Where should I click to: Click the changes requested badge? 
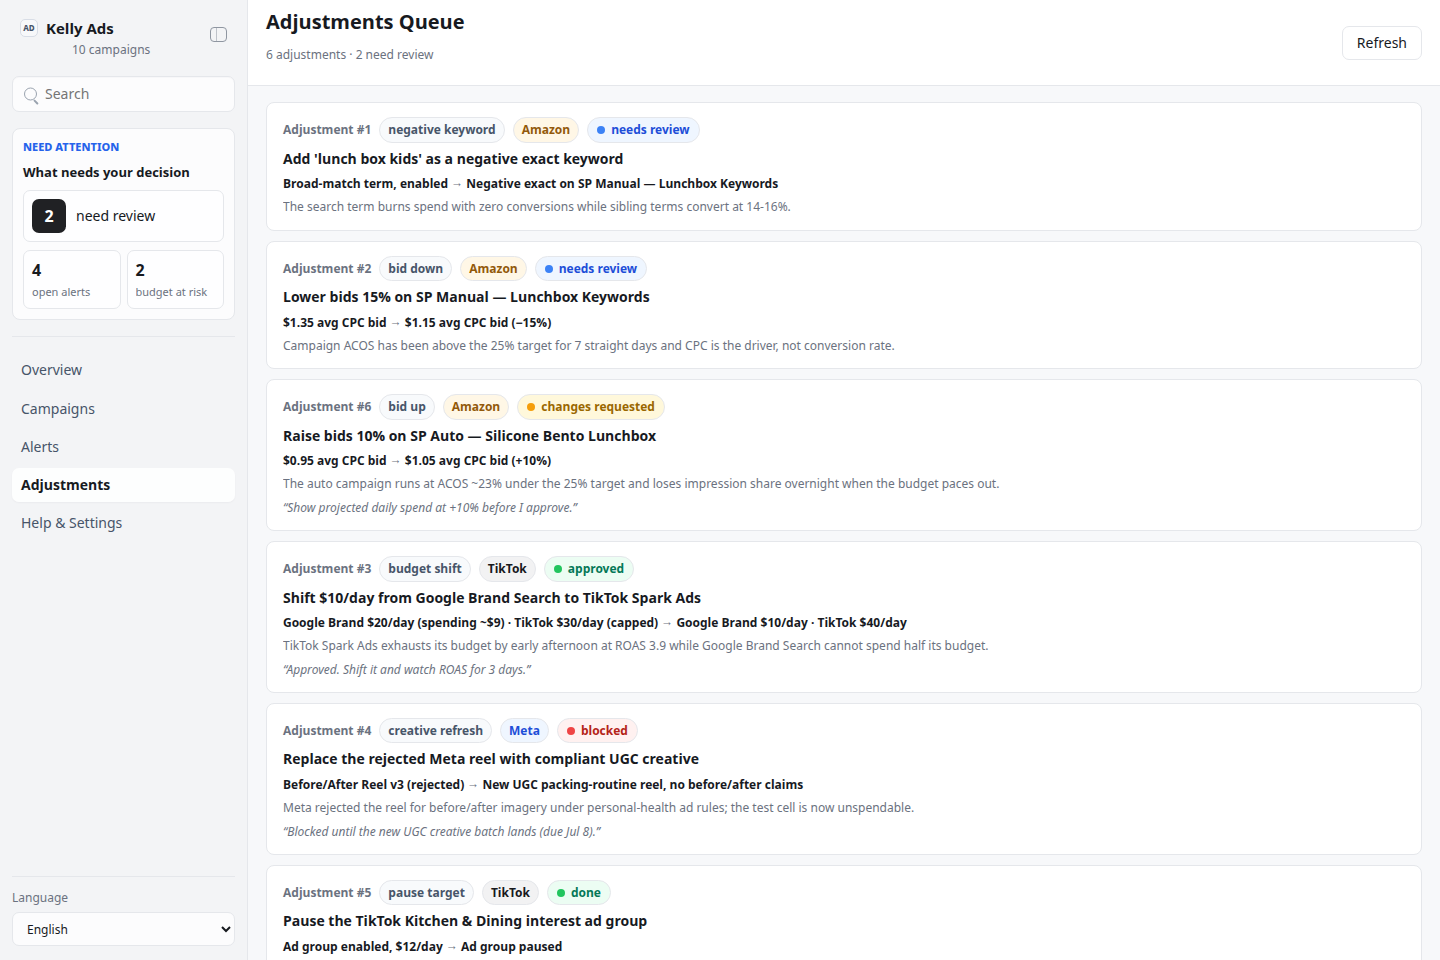(591, 407)
